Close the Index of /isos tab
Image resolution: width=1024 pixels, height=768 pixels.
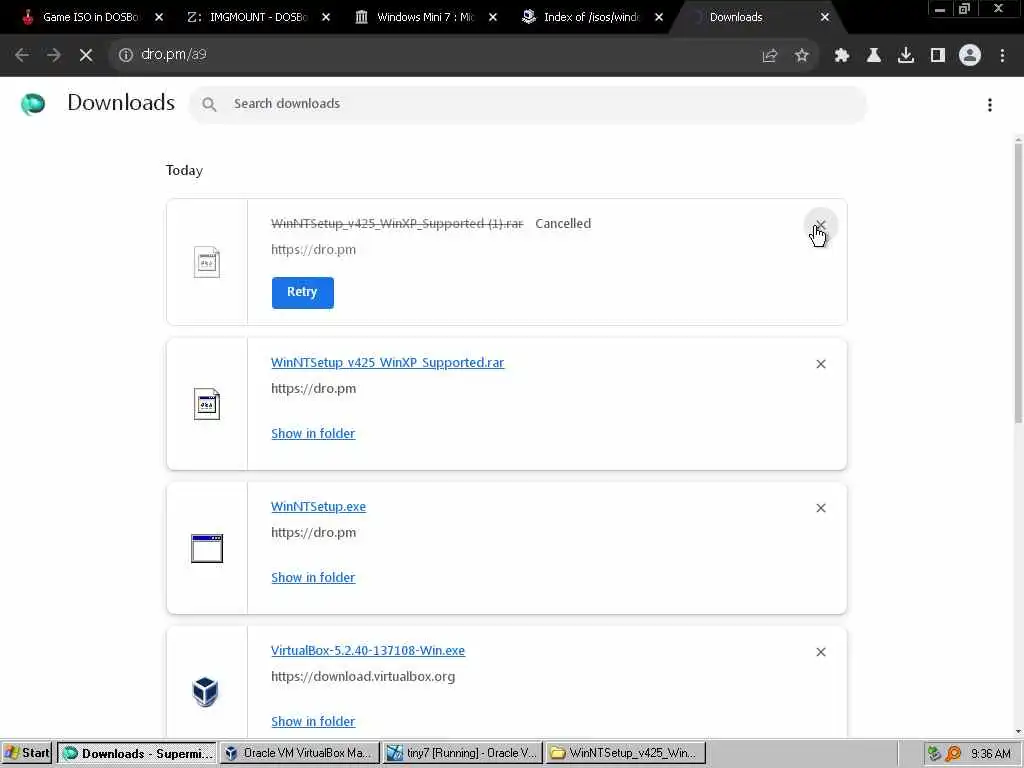tap(659, 18)
